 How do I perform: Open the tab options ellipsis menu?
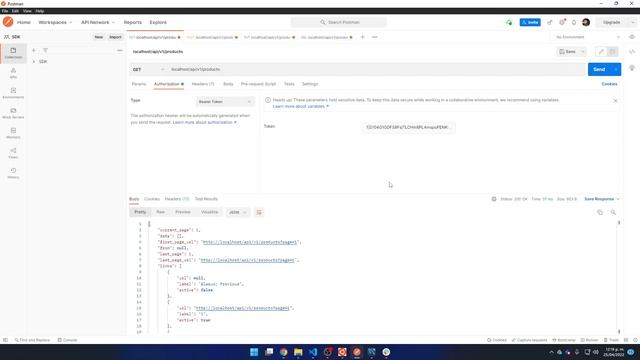(x=375, y=37)
